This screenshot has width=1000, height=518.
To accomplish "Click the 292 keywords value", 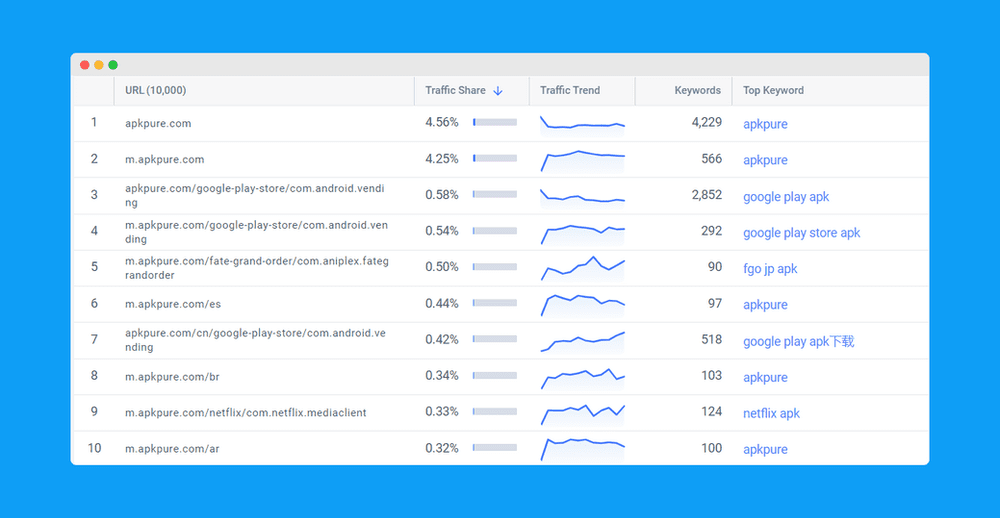I will pyautogui.click(x=712, y=231).
